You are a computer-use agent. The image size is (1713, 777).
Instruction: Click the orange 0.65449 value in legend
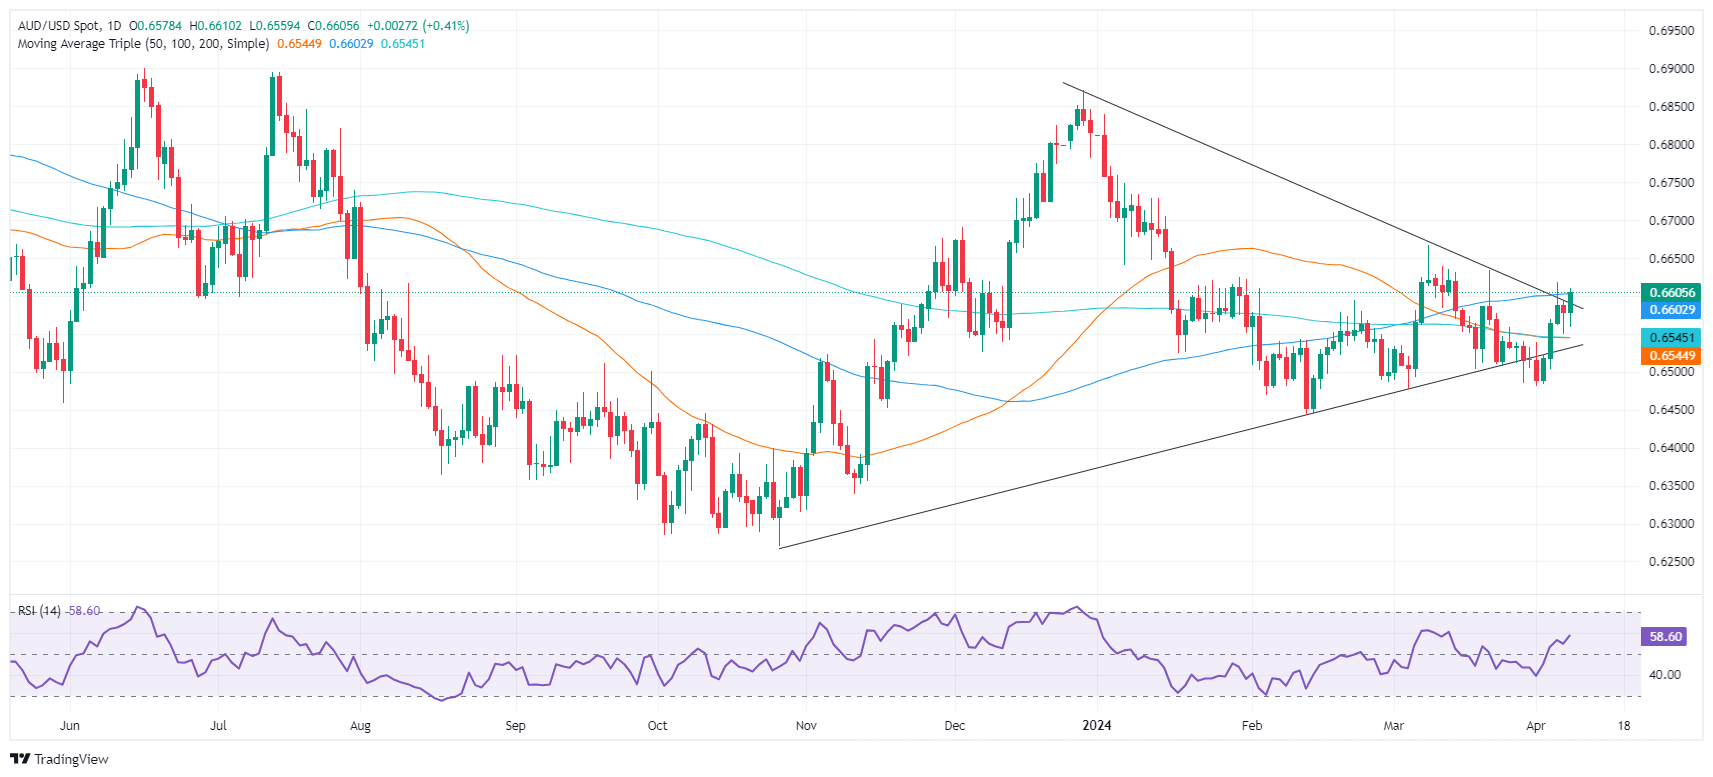pyautogui.click(x=299, y=44)
